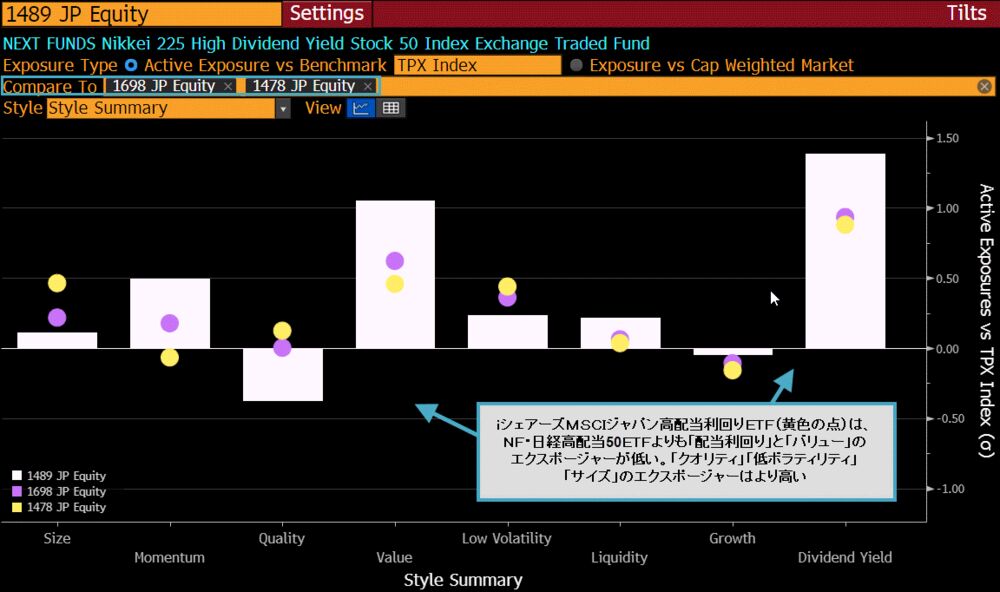Click the Liquidity axis label

pos(619,558)
